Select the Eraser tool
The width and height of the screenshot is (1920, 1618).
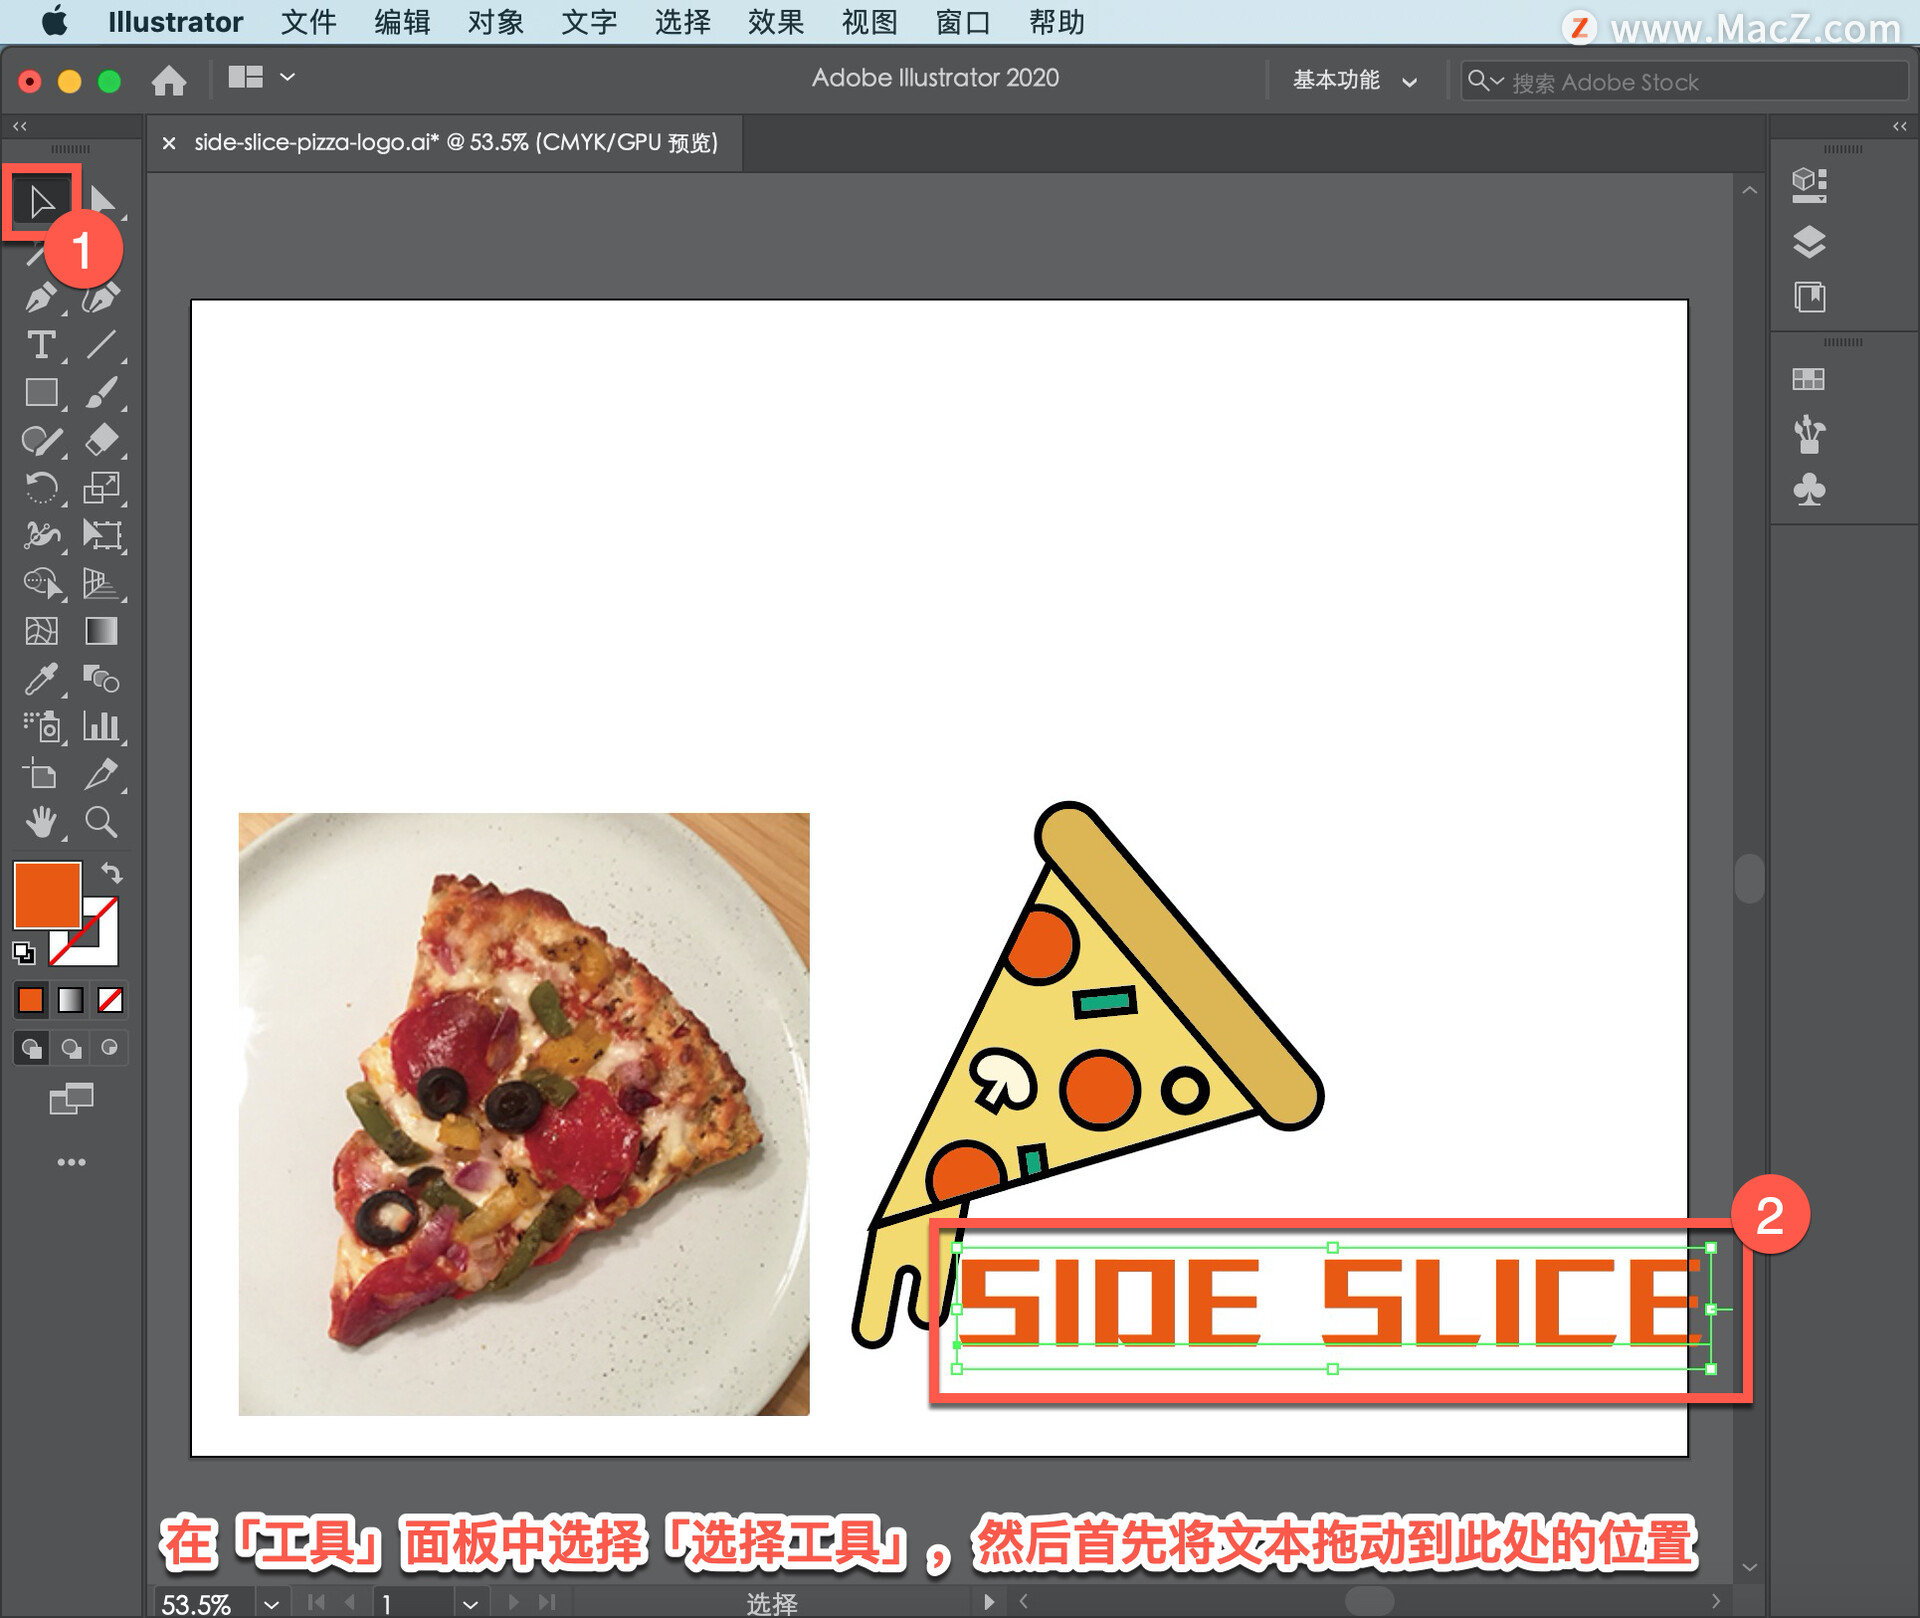pos(101,441)
